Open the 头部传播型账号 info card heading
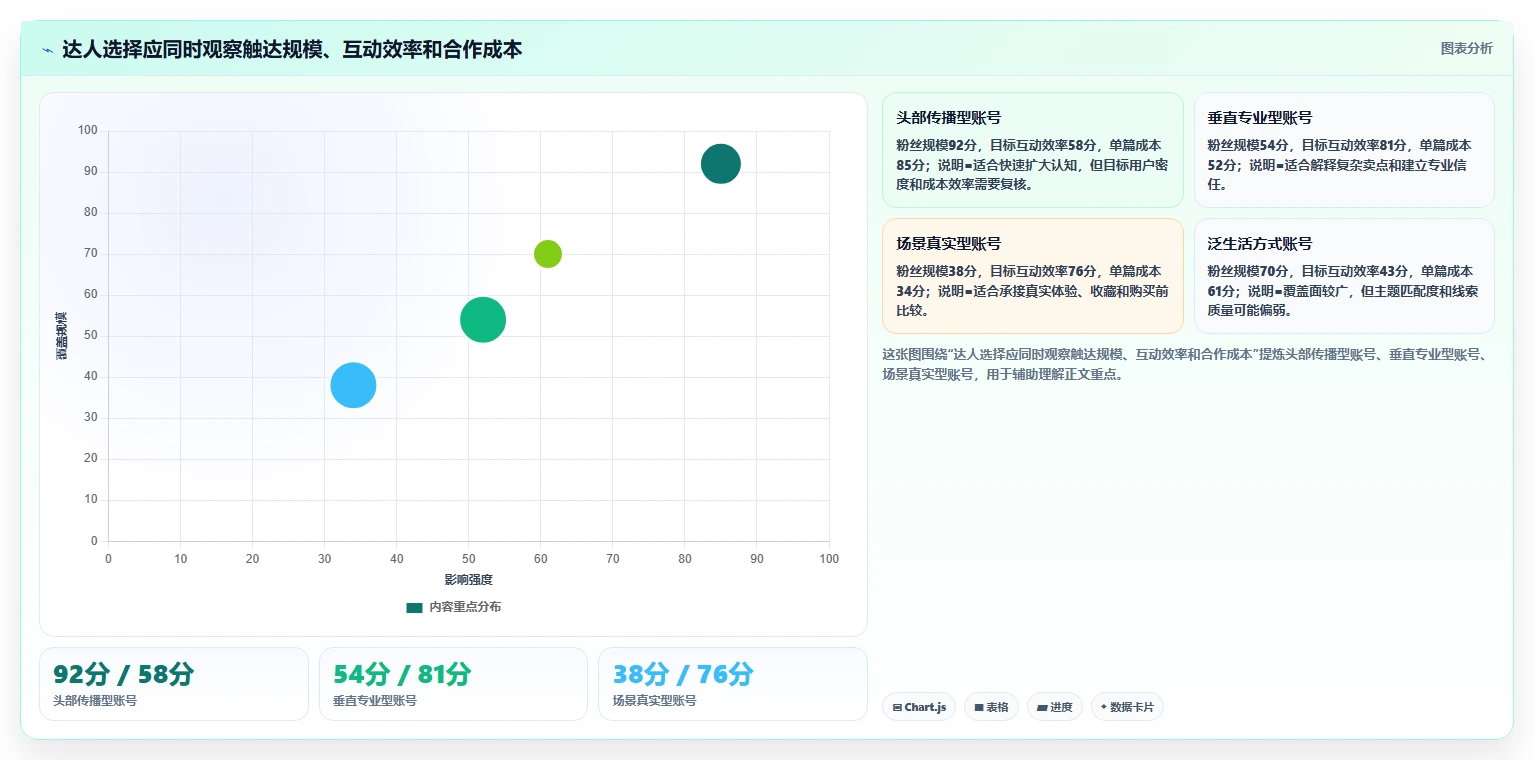This screenshot has width=1534, height=760. click(x=949, y=117)
